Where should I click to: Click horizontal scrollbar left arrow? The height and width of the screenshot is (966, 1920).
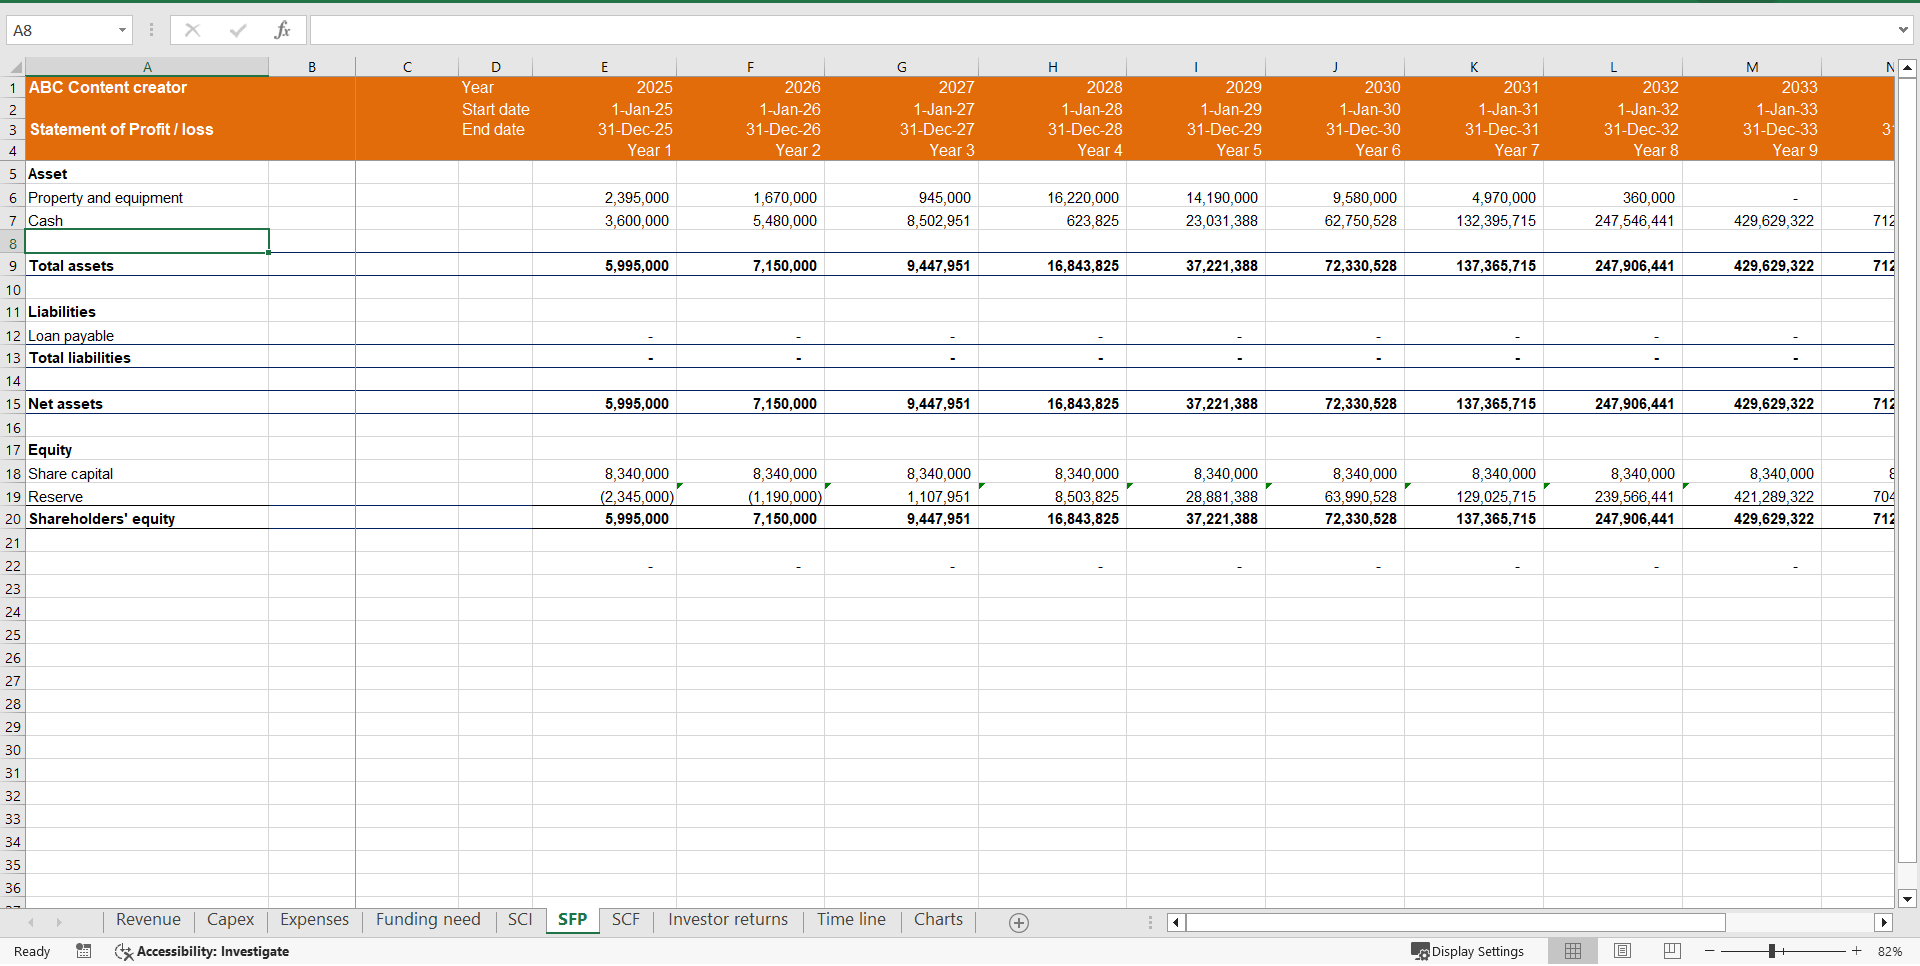pyautogui.click(x=1176, y=922)
